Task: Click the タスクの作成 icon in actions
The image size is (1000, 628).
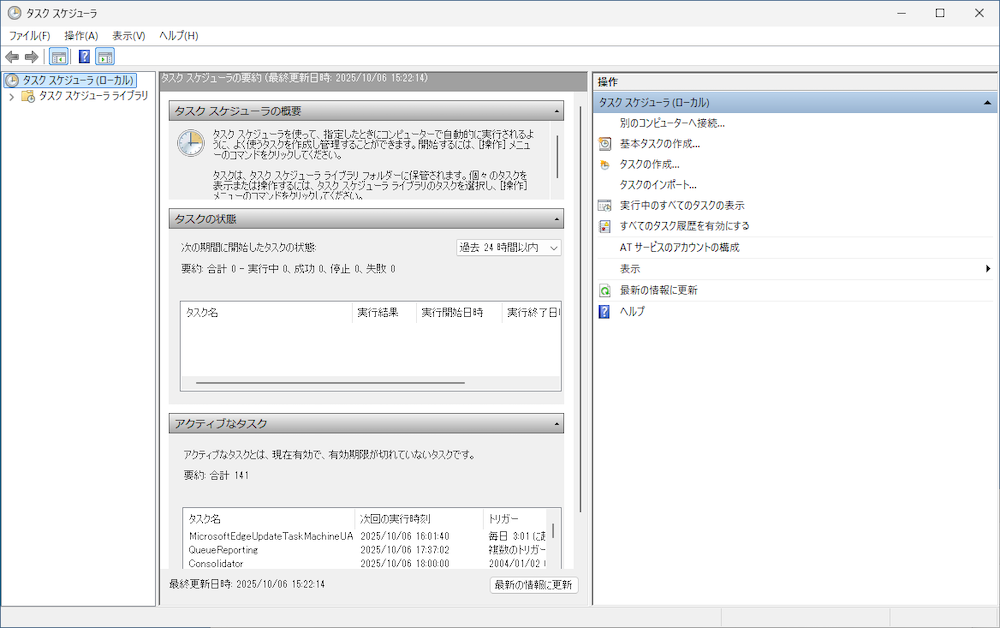Action: 604,164
